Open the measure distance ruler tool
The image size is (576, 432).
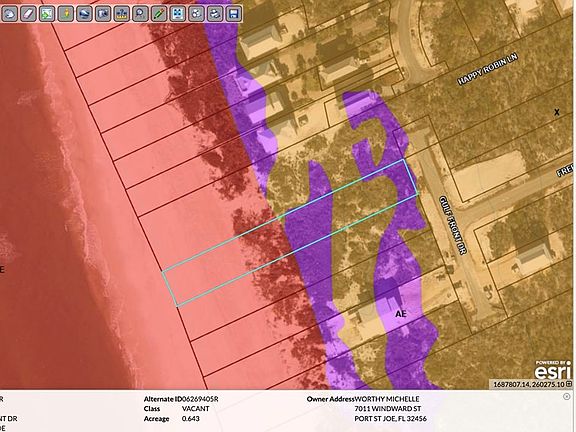[x=122, y=14]
